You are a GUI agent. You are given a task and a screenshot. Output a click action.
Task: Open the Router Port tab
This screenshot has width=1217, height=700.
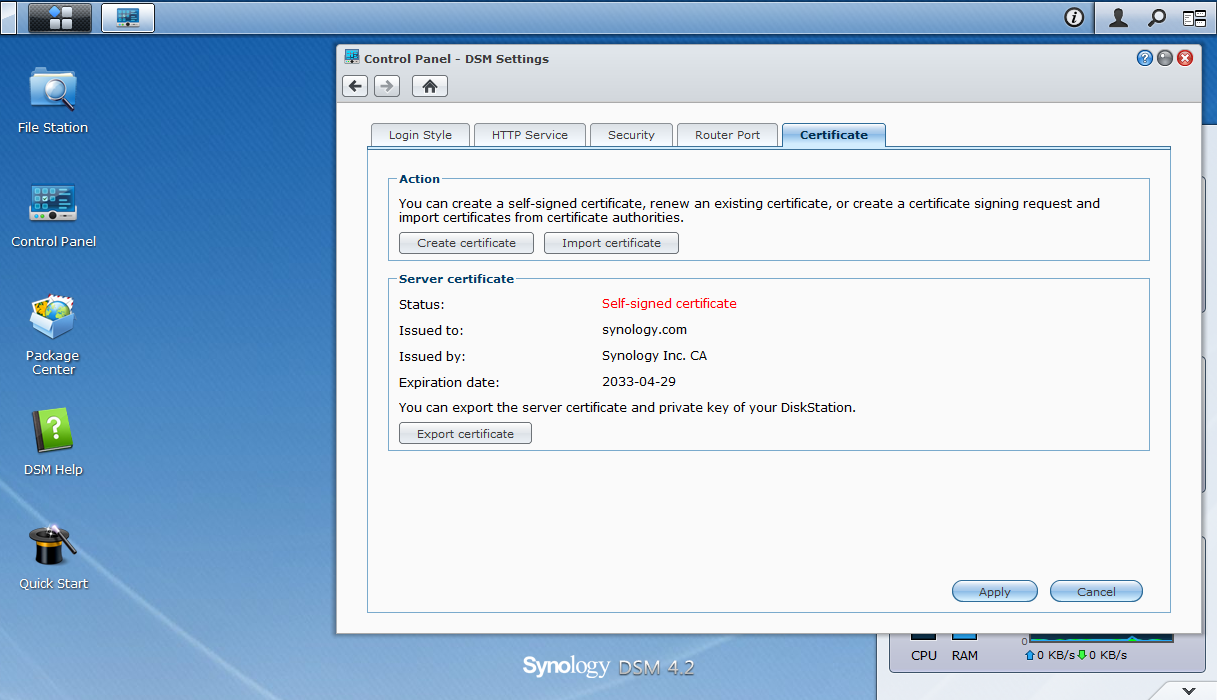coord(728,135)
